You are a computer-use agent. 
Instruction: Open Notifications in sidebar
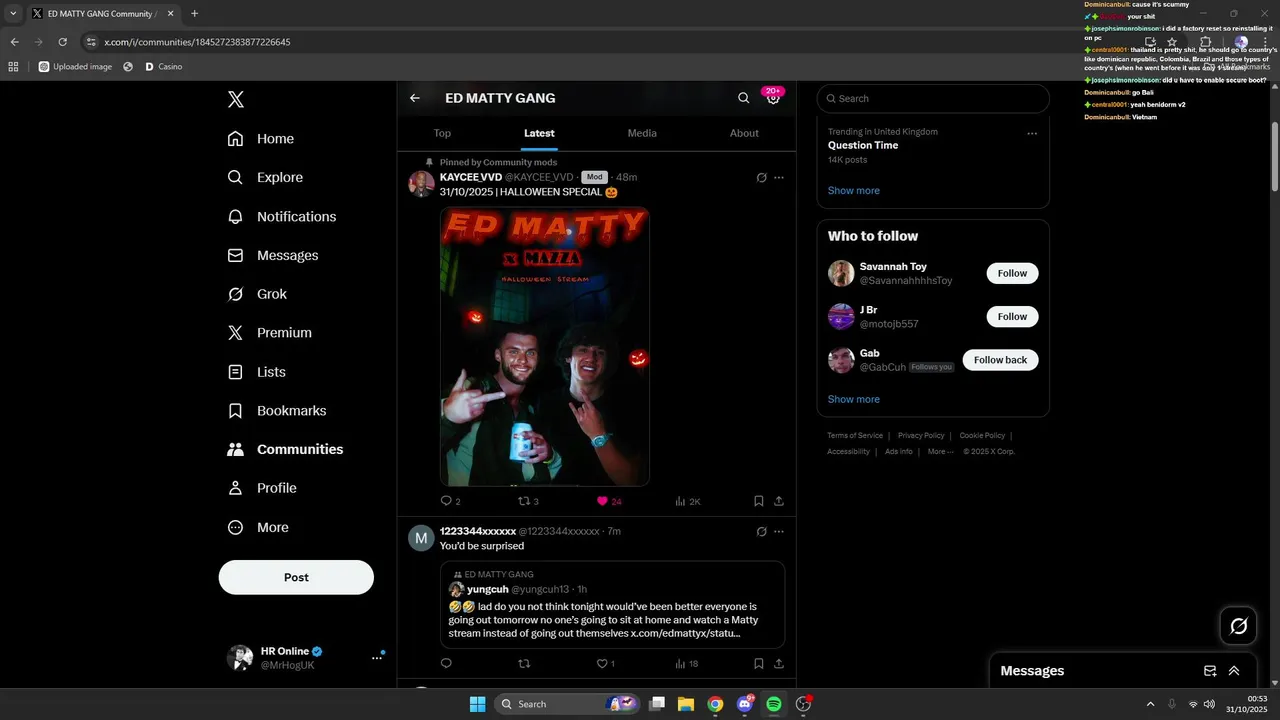point(282,216)
